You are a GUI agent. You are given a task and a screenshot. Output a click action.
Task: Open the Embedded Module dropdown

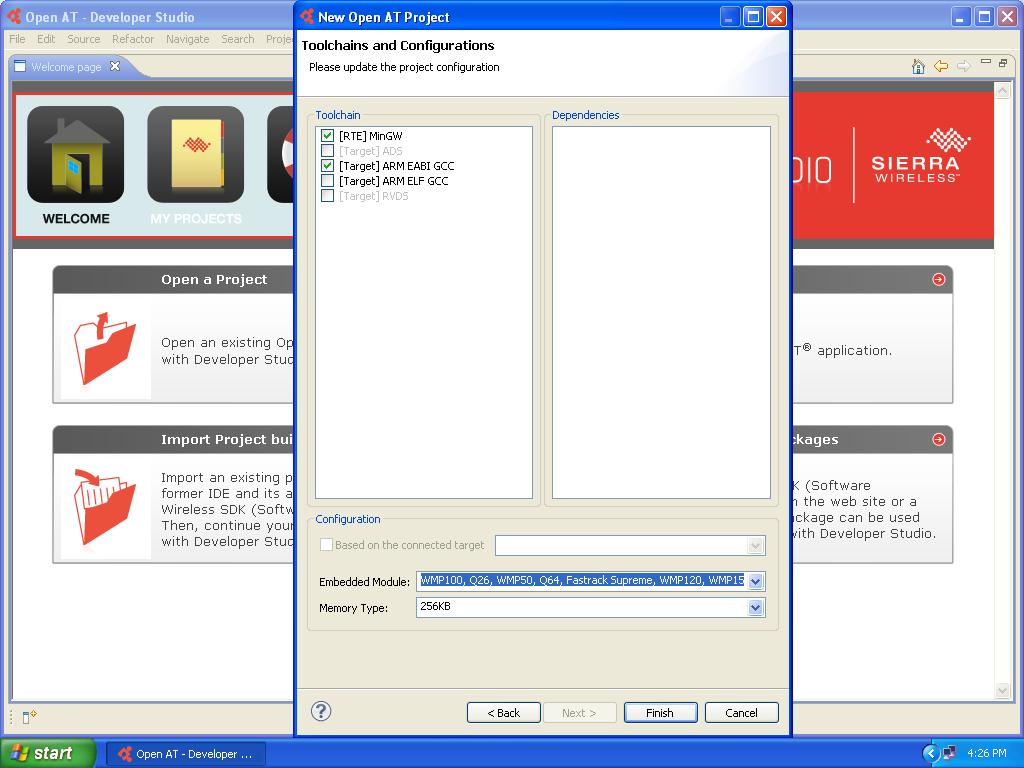pyautogui.click(x=756, y=581)
